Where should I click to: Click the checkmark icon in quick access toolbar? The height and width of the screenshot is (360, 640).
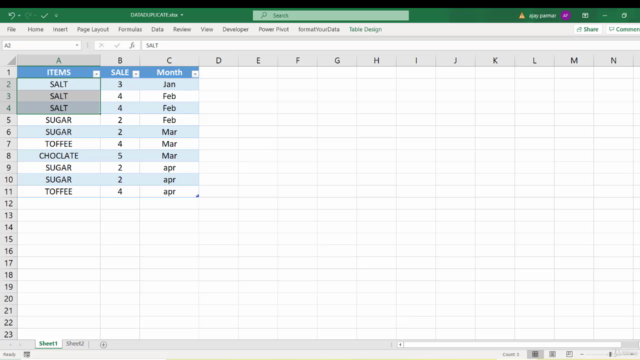click(x=44, y=16)
